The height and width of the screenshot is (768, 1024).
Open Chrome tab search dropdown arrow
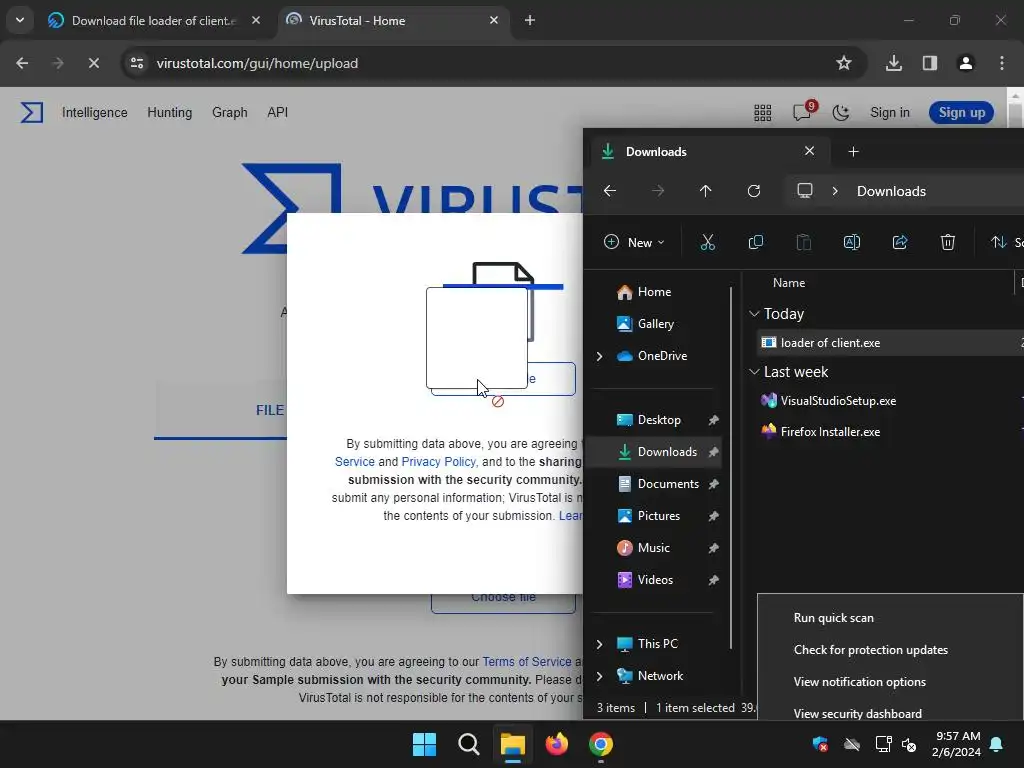20,20
